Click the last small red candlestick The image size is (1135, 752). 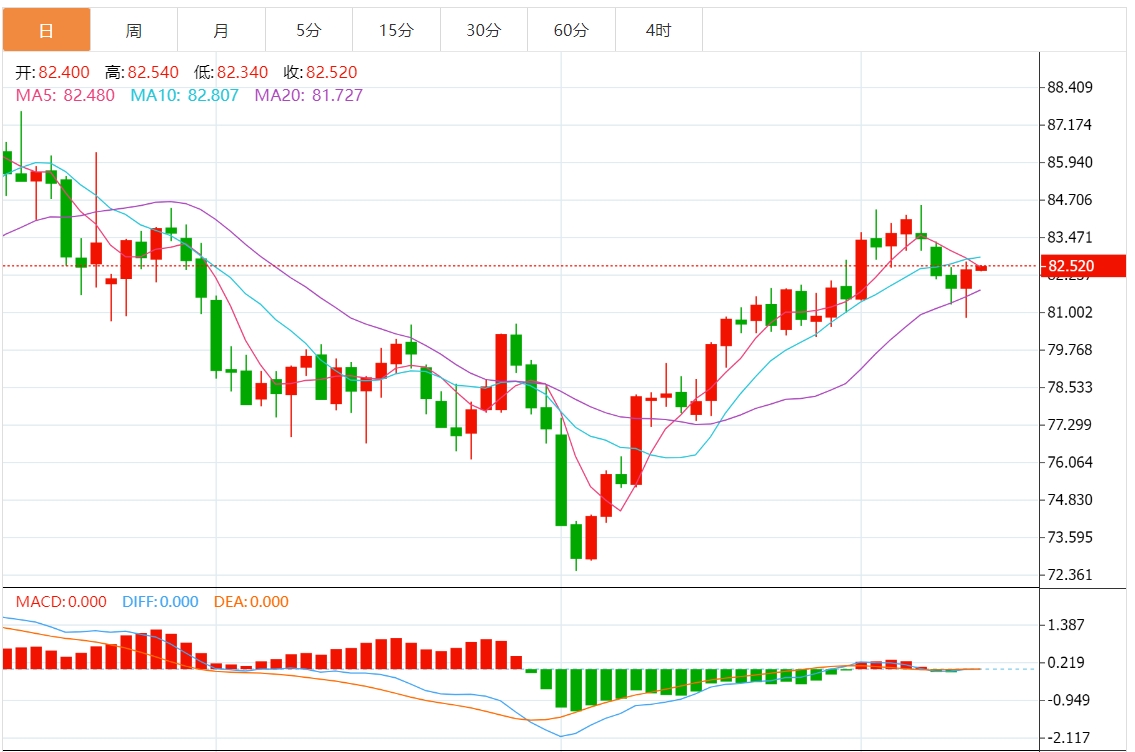pyautogui.click(x=982, y=268)
